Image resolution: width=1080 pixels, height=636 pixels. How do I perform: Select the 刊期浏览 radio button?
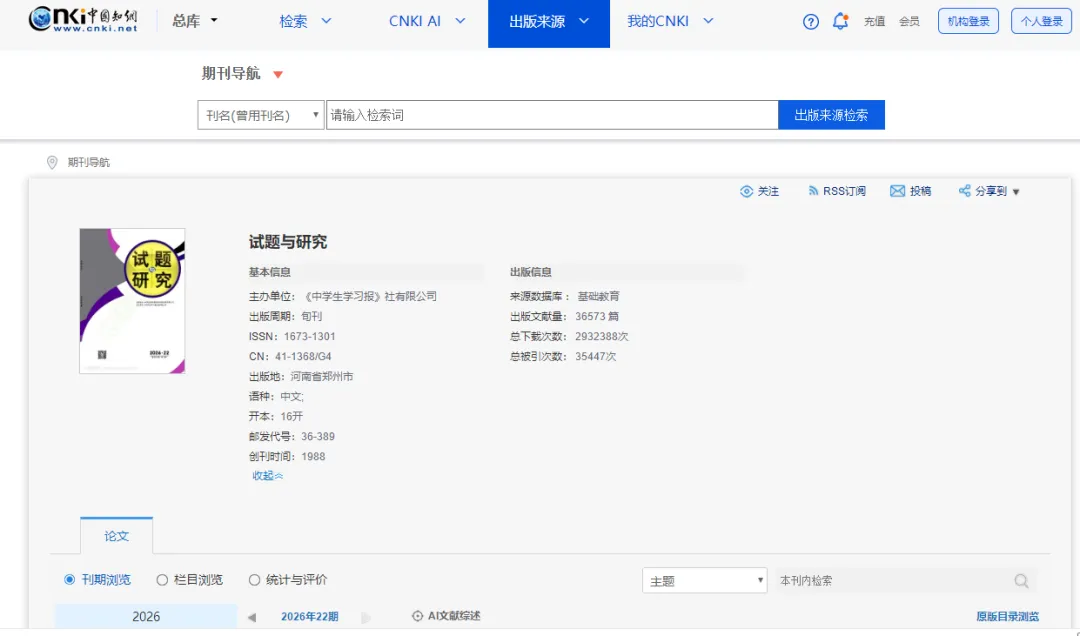tap(69, 579)
